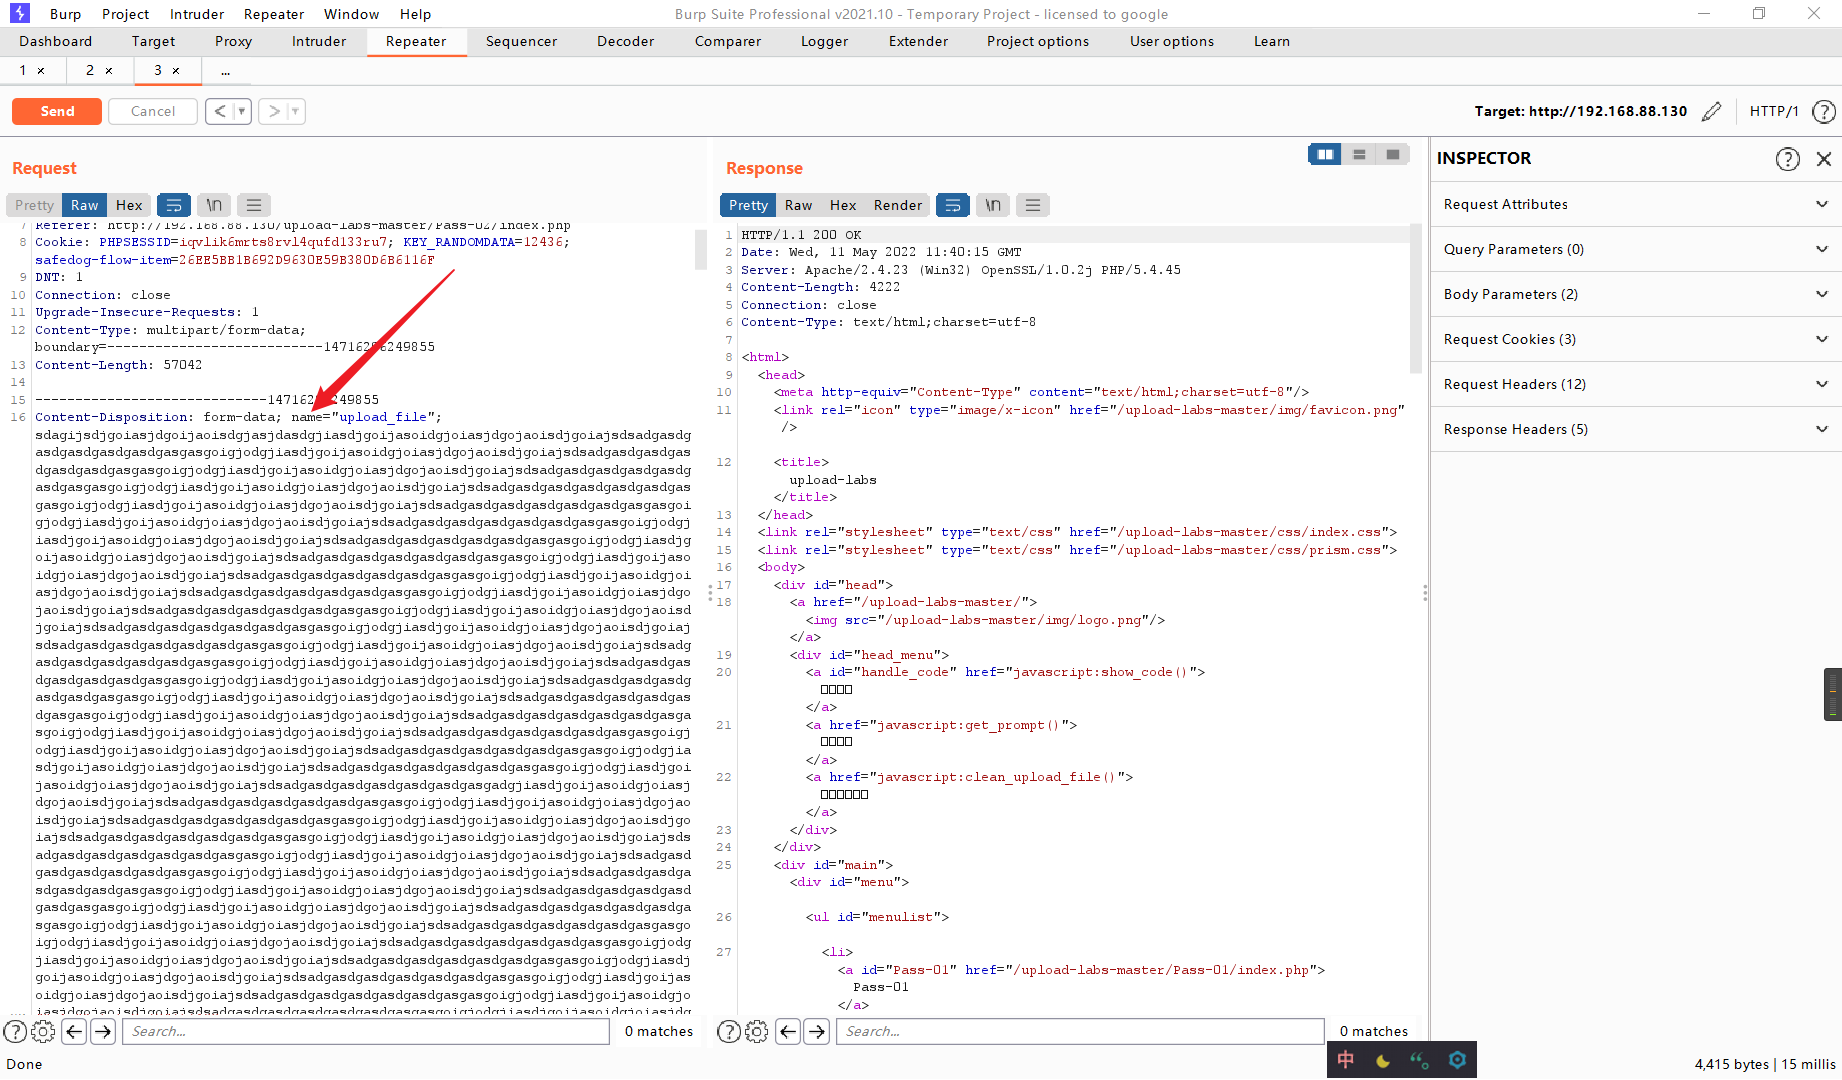1842x1080 pixels.
Task: Switch request view to Pretty
Action: 35,205
